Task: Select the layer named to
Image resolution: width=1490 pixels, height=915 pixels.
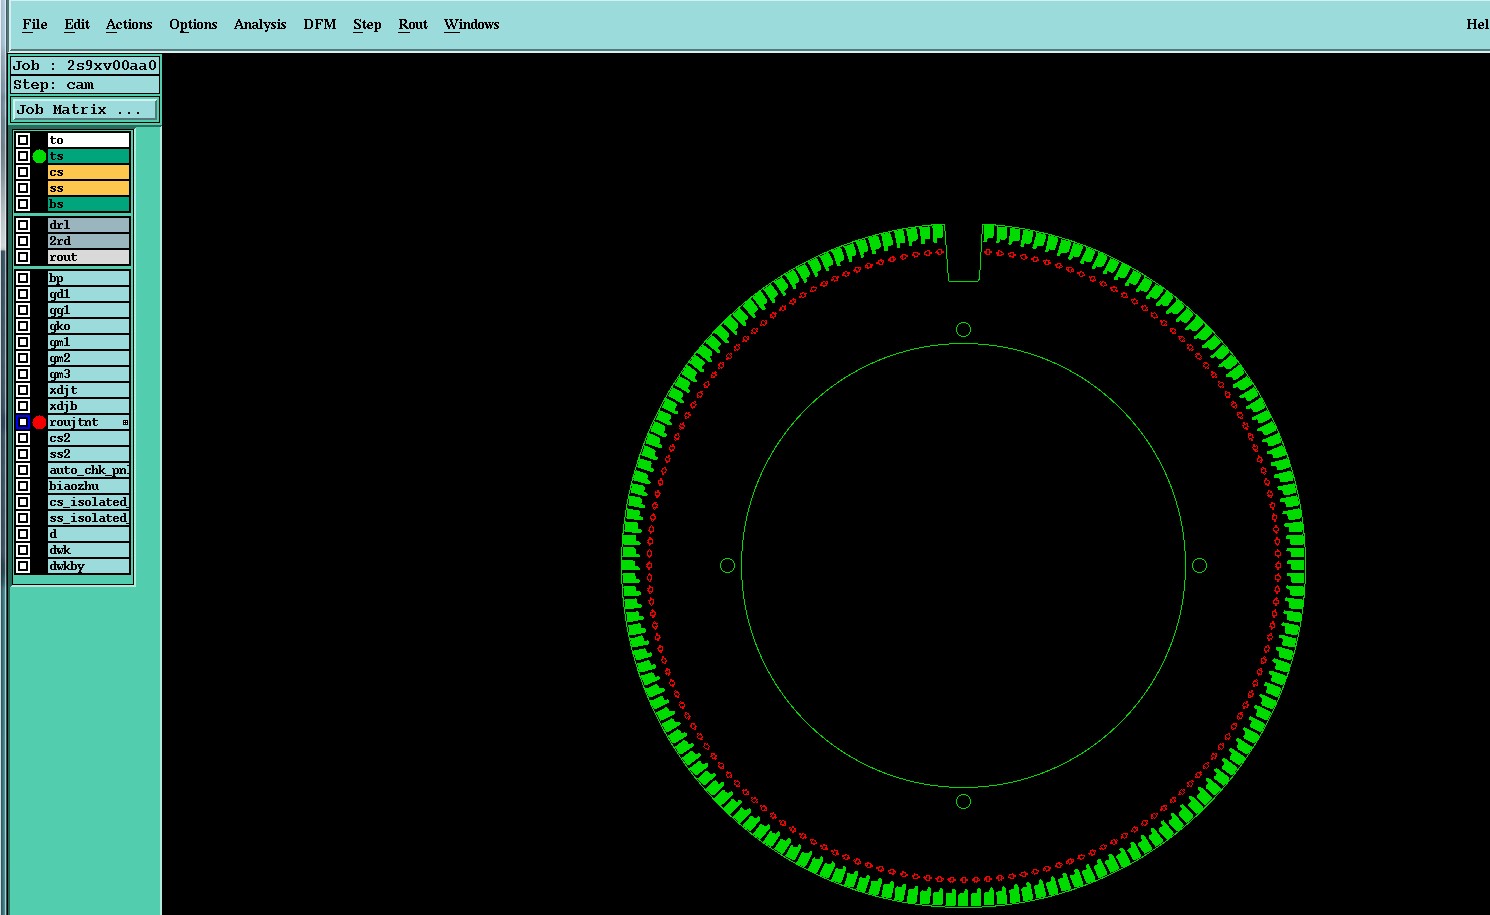Action: tap(89, 140)
